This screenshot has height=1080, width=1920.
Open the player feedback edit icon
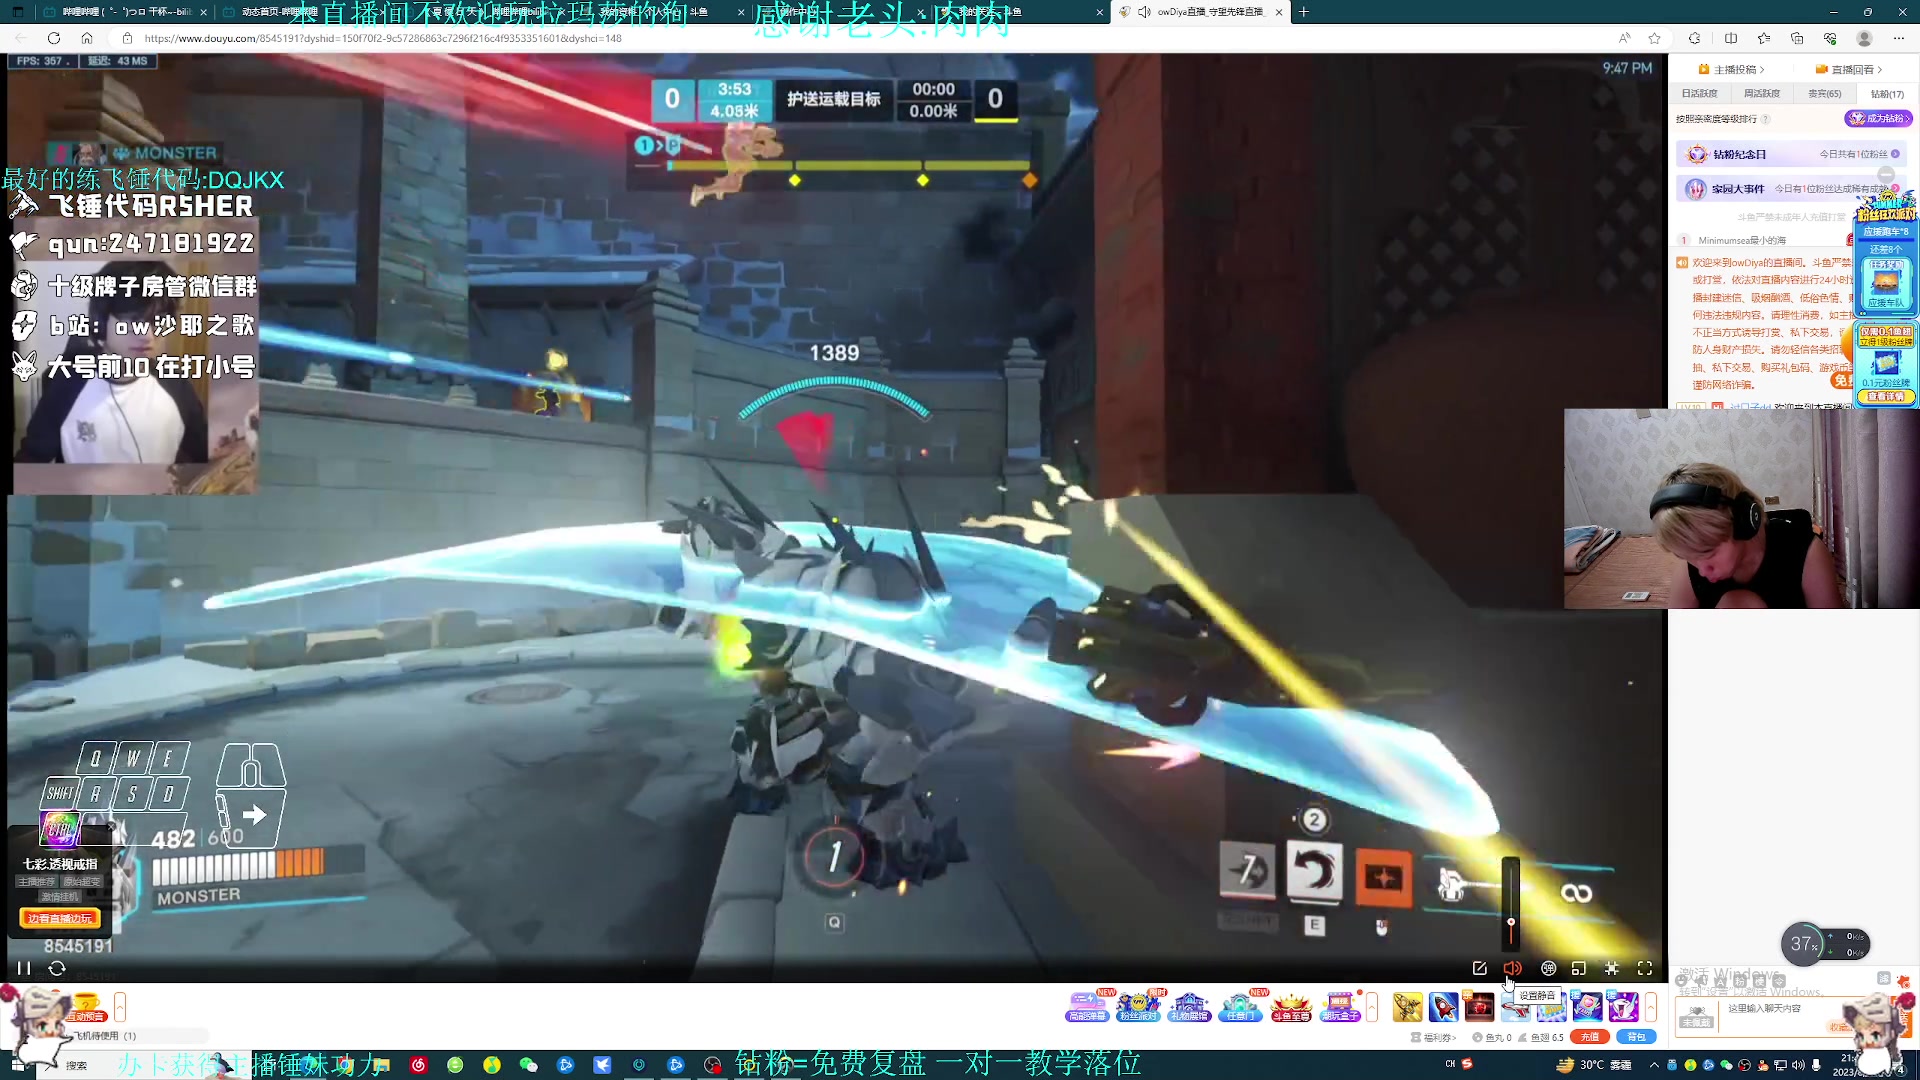click(x=1479, y=968)
